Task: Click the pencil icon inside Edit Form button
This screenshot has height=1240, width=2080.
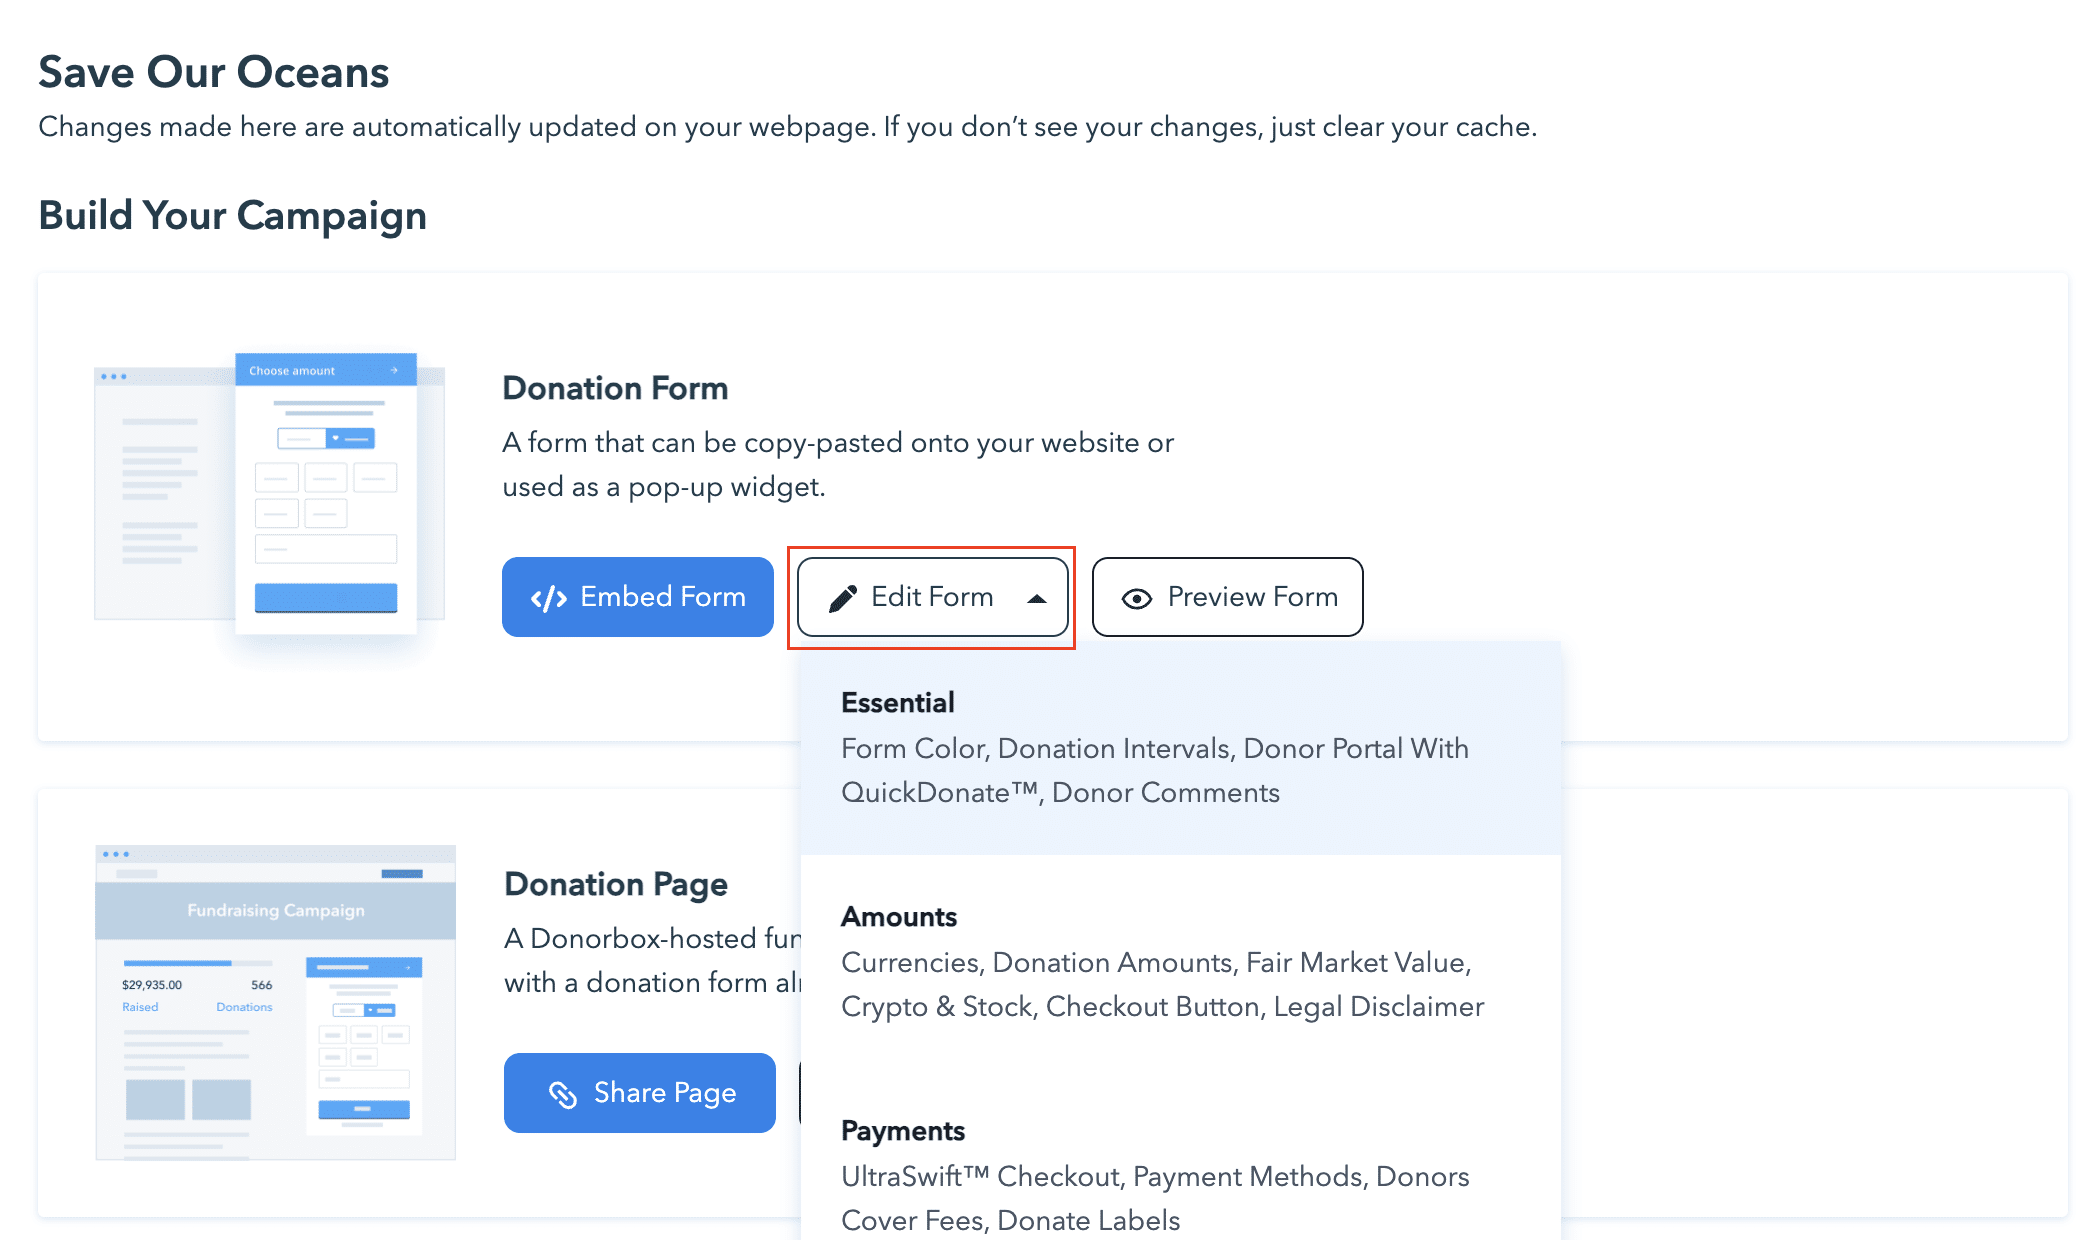Action: [x=845, y=596]
